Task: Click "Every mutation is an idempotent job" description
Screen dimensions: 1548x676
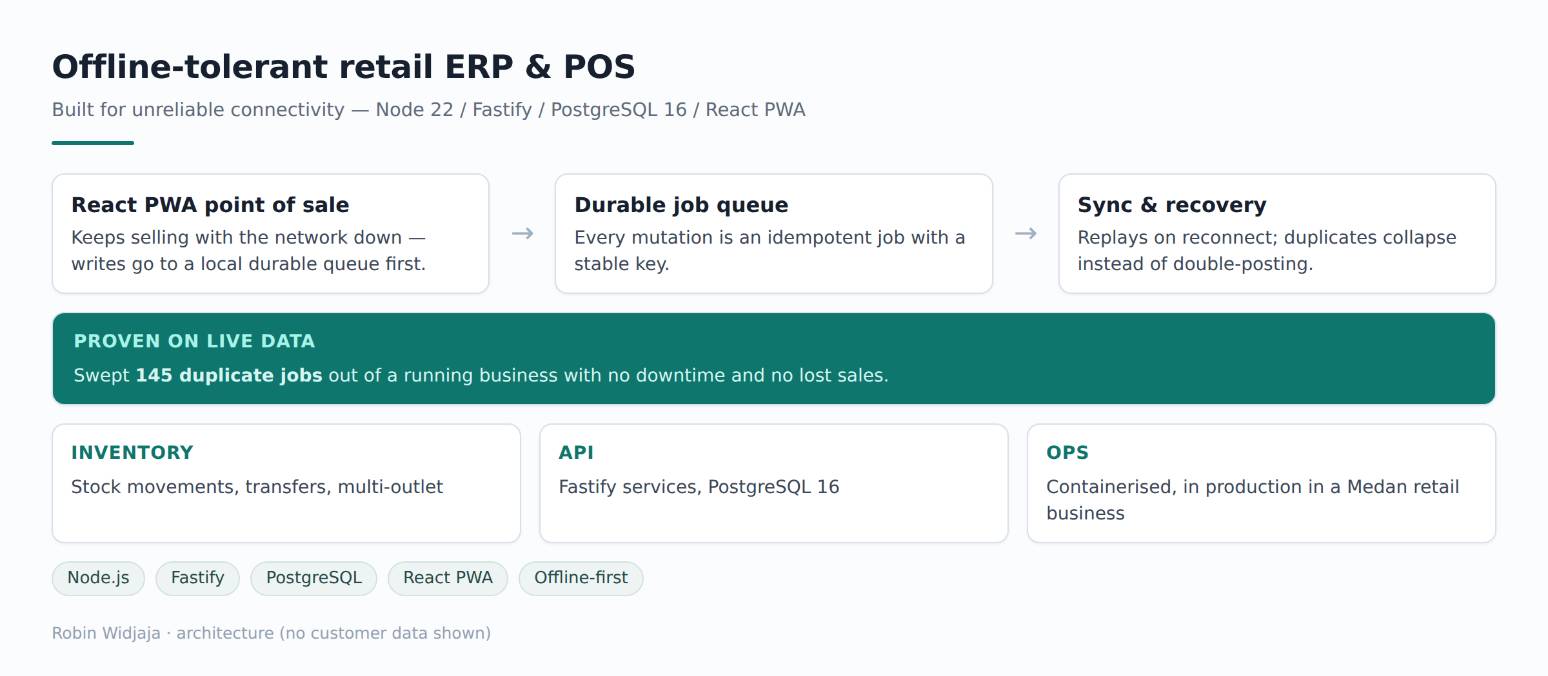Action: (x=770, y=251)
